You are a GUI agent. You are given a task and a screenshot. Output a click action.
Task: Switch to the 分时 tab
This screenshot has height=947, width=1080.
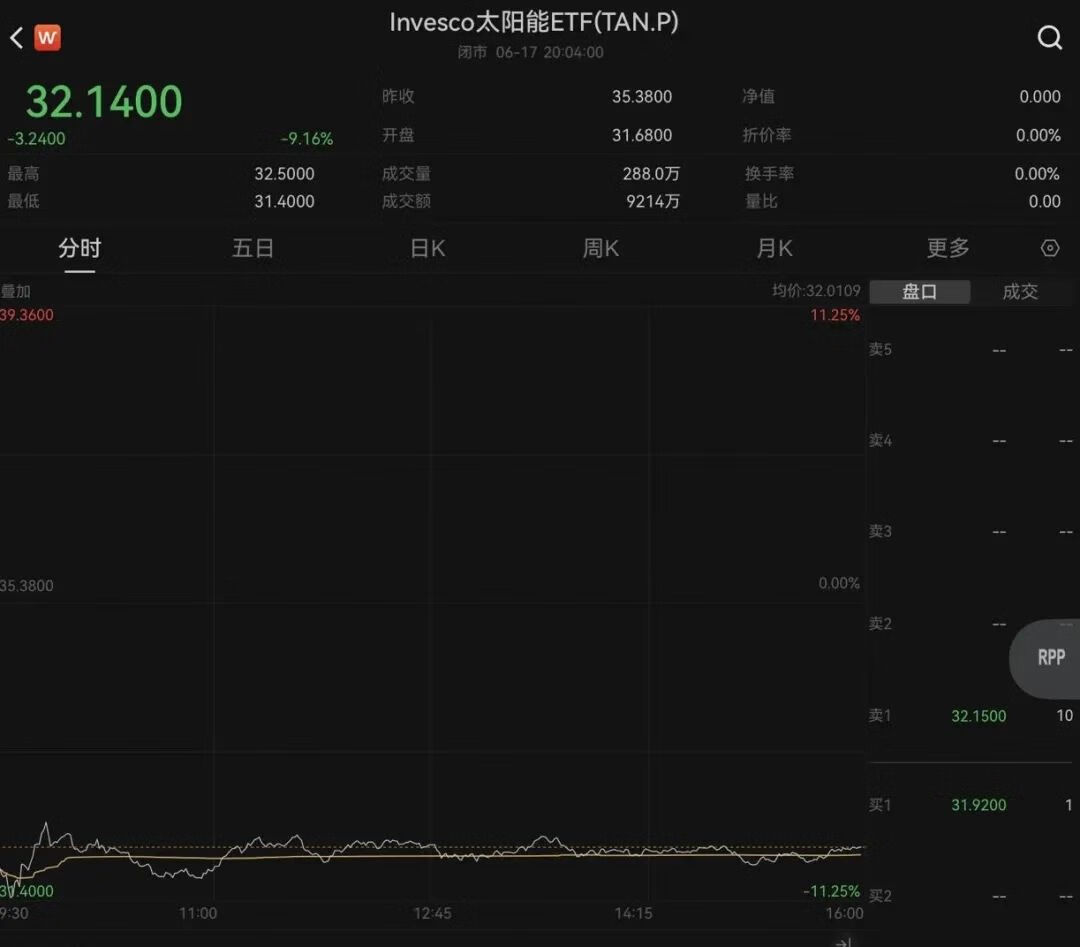(x=80, y=248)
